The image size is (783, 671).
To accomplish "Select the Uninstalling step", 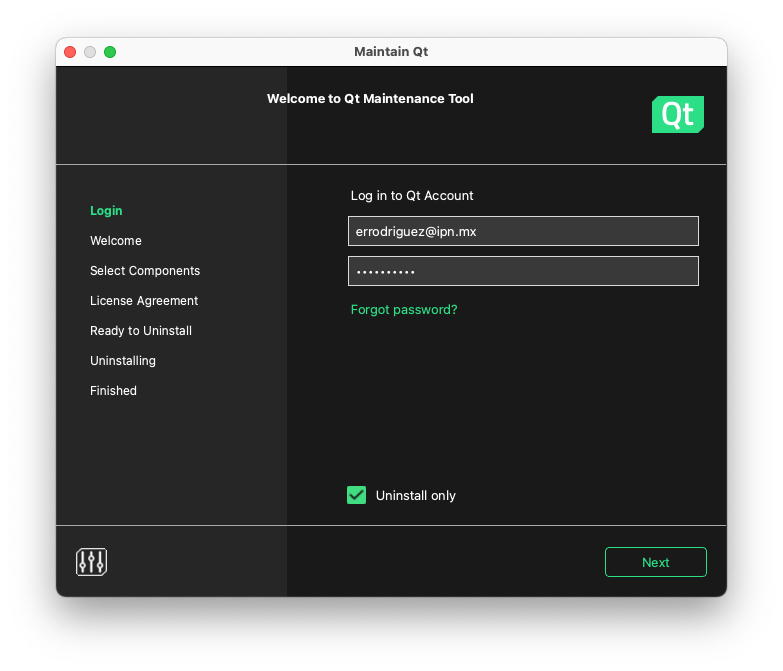I will (x=123, y=361).
